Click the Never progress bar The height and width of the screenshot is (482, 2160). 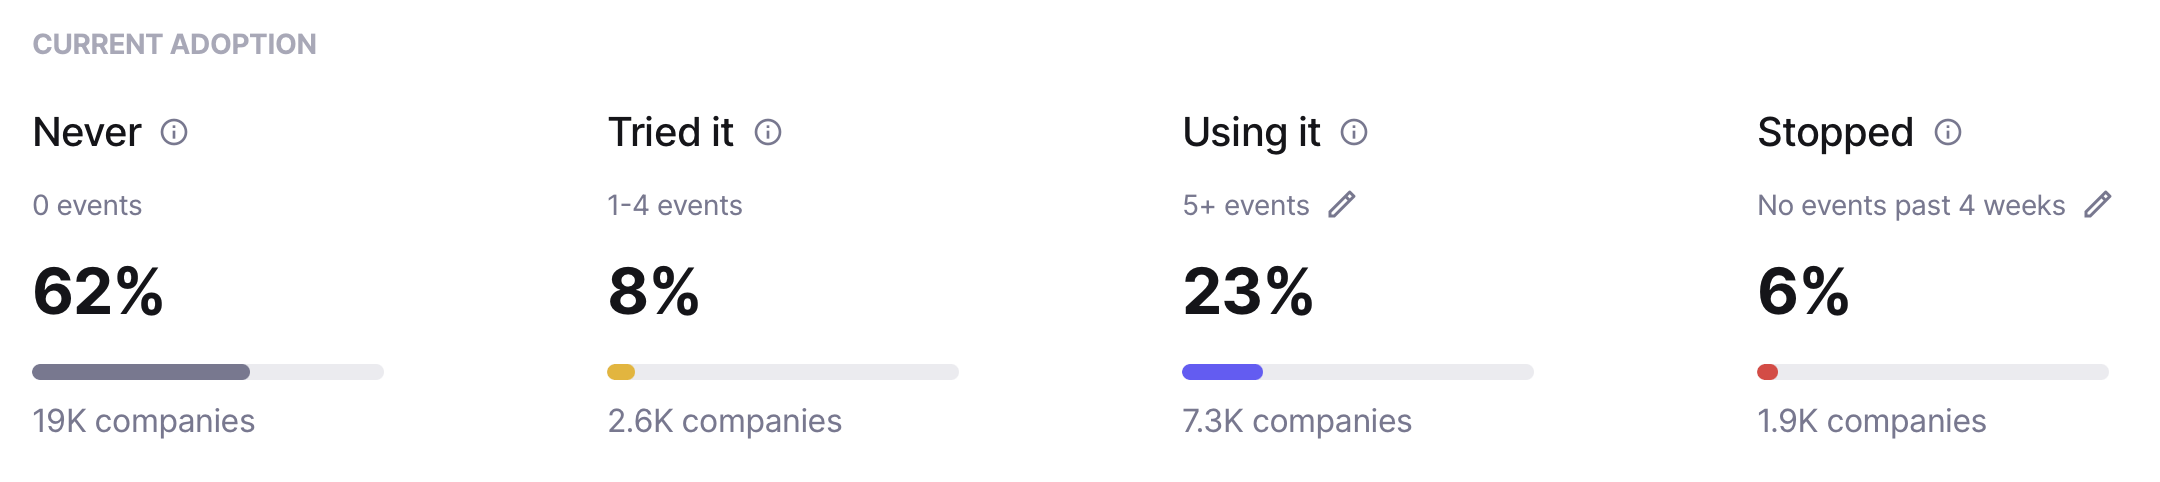[x=208, y=372]
